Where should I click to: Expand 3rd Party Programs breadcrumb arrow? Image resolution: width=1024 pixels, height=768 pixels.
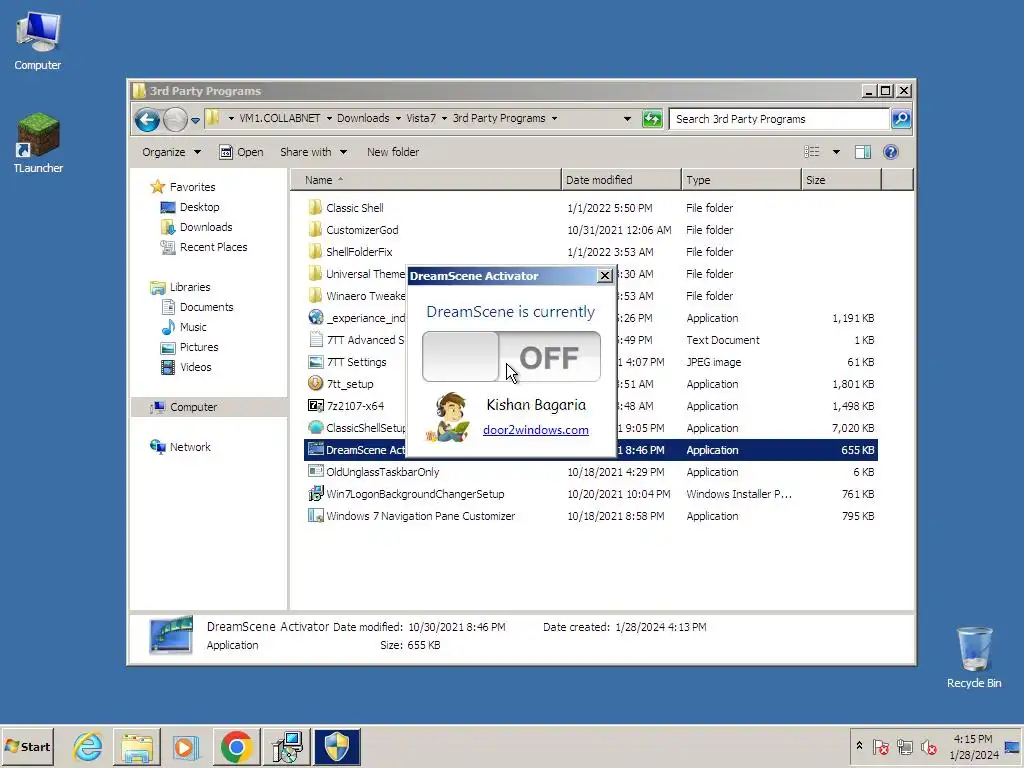(x=554, y=119)
